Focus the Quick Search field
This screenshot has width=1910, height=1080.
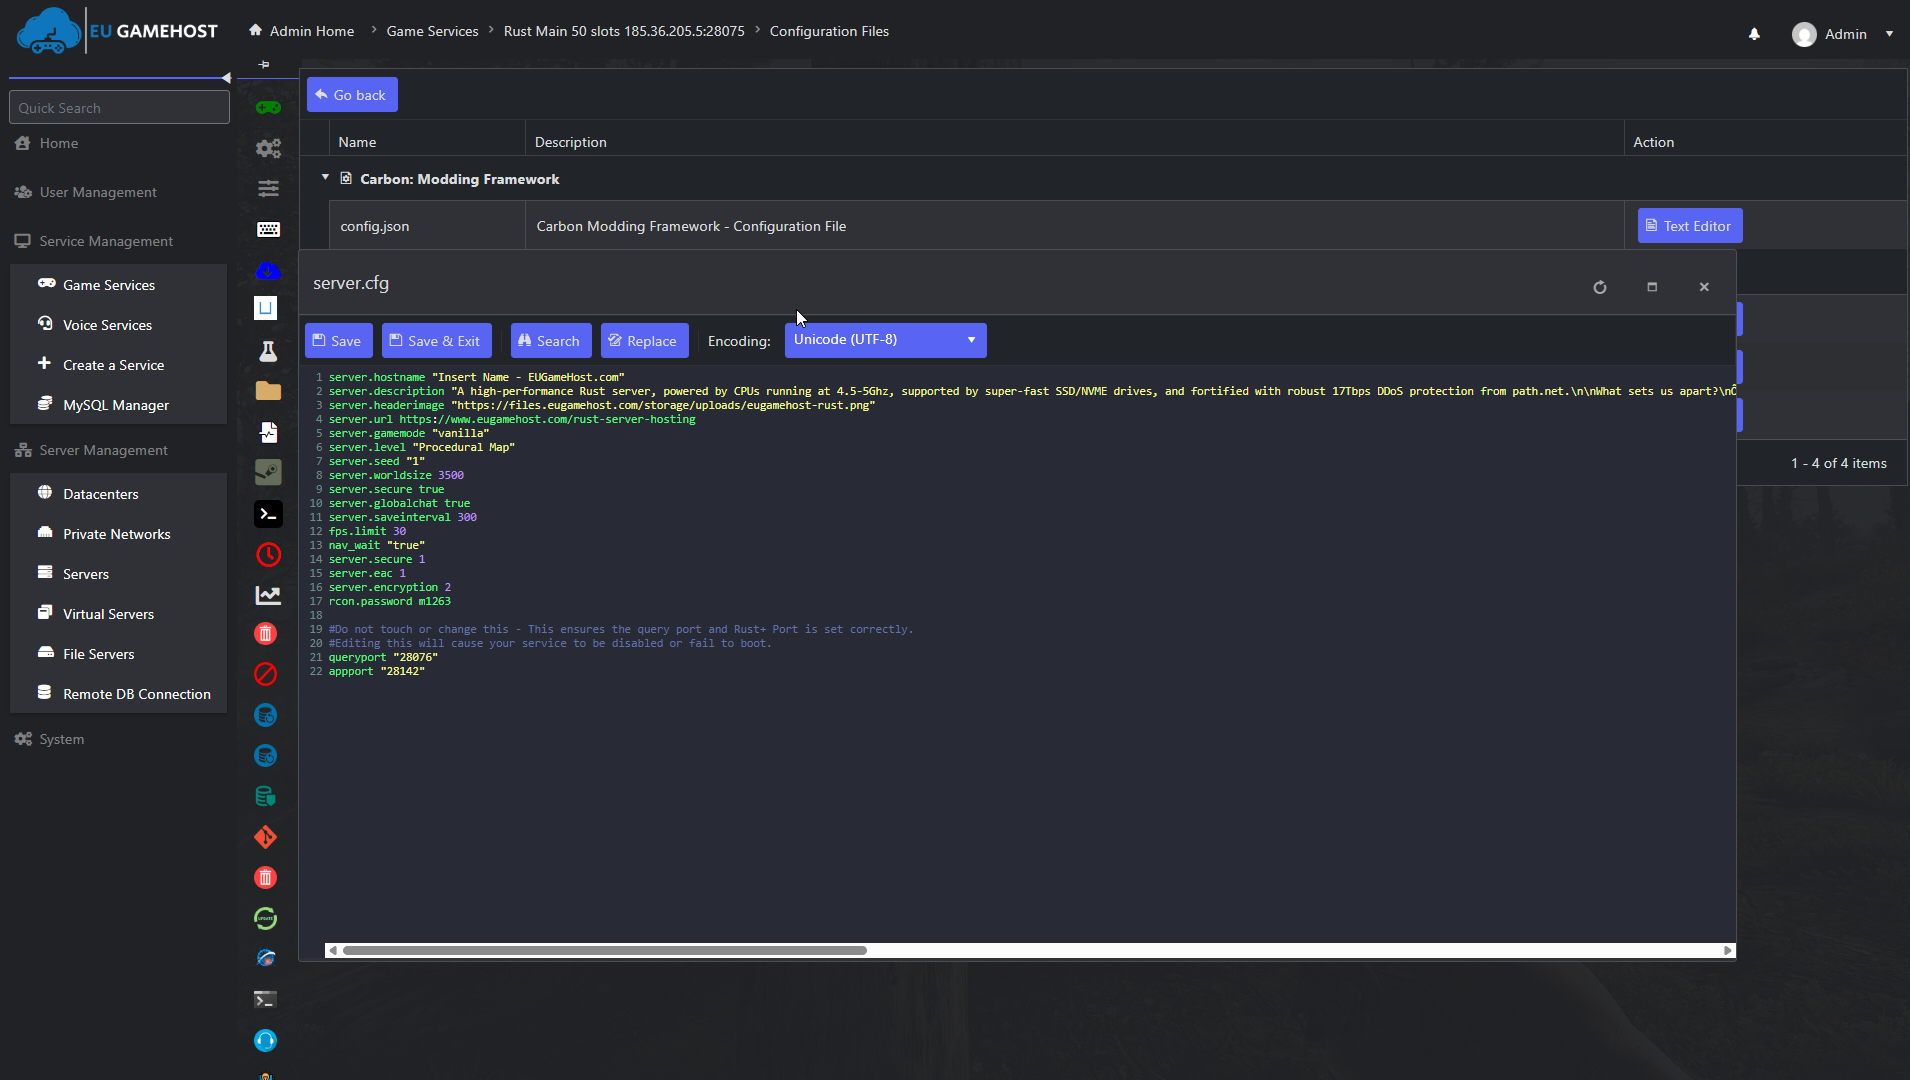tap(119, 107)
